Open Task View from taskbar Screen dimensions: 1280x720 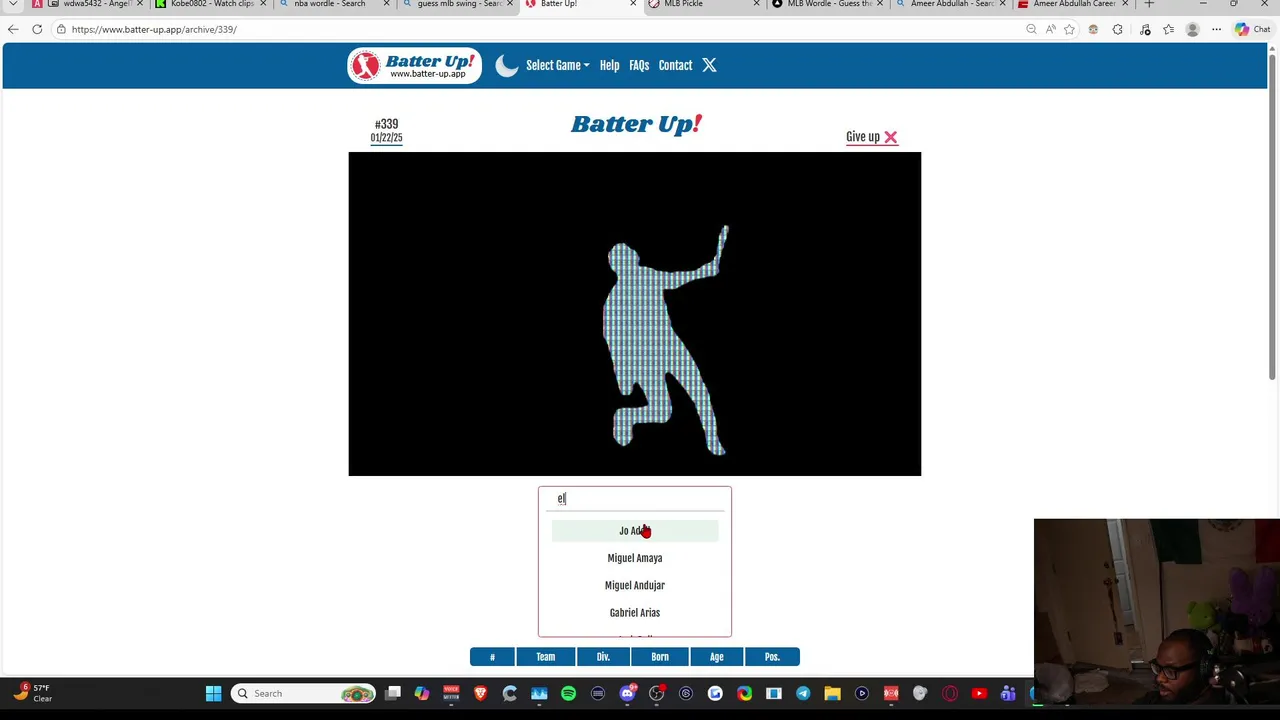(393, 693)
